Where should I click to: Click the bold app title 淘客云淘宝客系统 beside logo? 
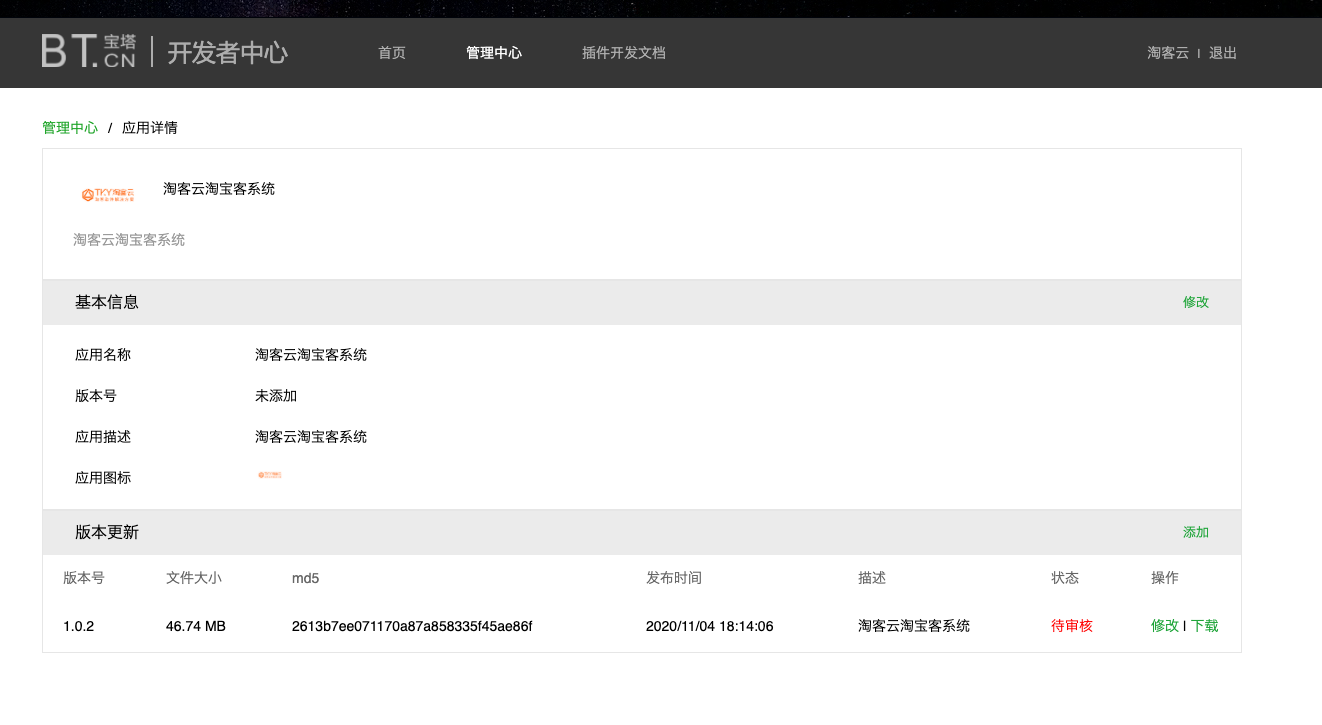(219, 189)
